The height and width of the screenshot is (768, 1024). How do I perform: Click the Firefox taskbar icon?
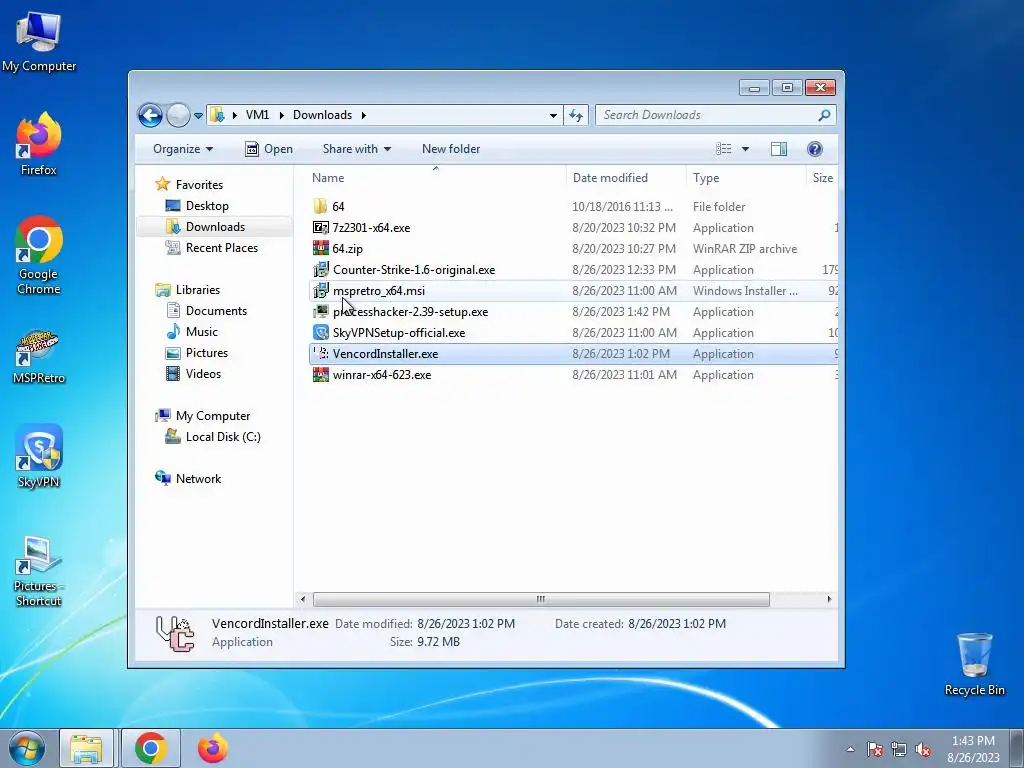(213, 748)
